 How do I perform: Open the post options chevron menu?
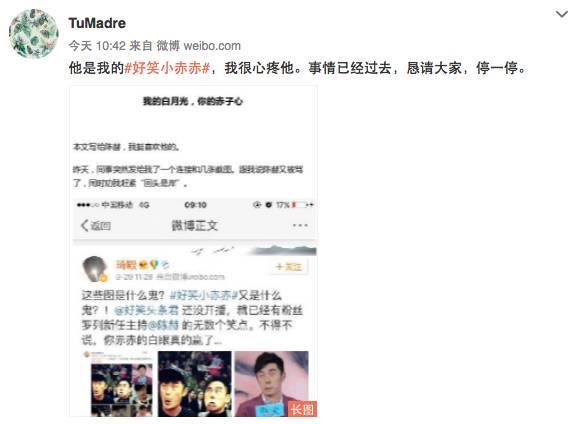tap(561, 14)
